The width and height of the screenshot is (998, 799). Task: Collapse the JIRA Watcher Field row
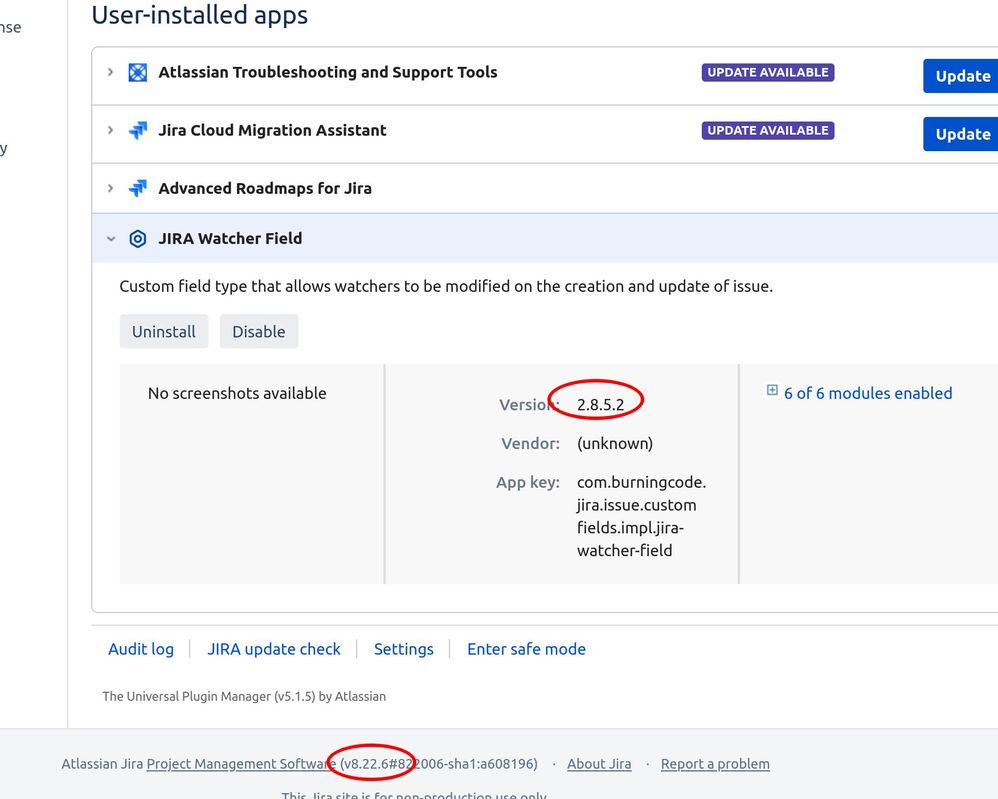111,239
